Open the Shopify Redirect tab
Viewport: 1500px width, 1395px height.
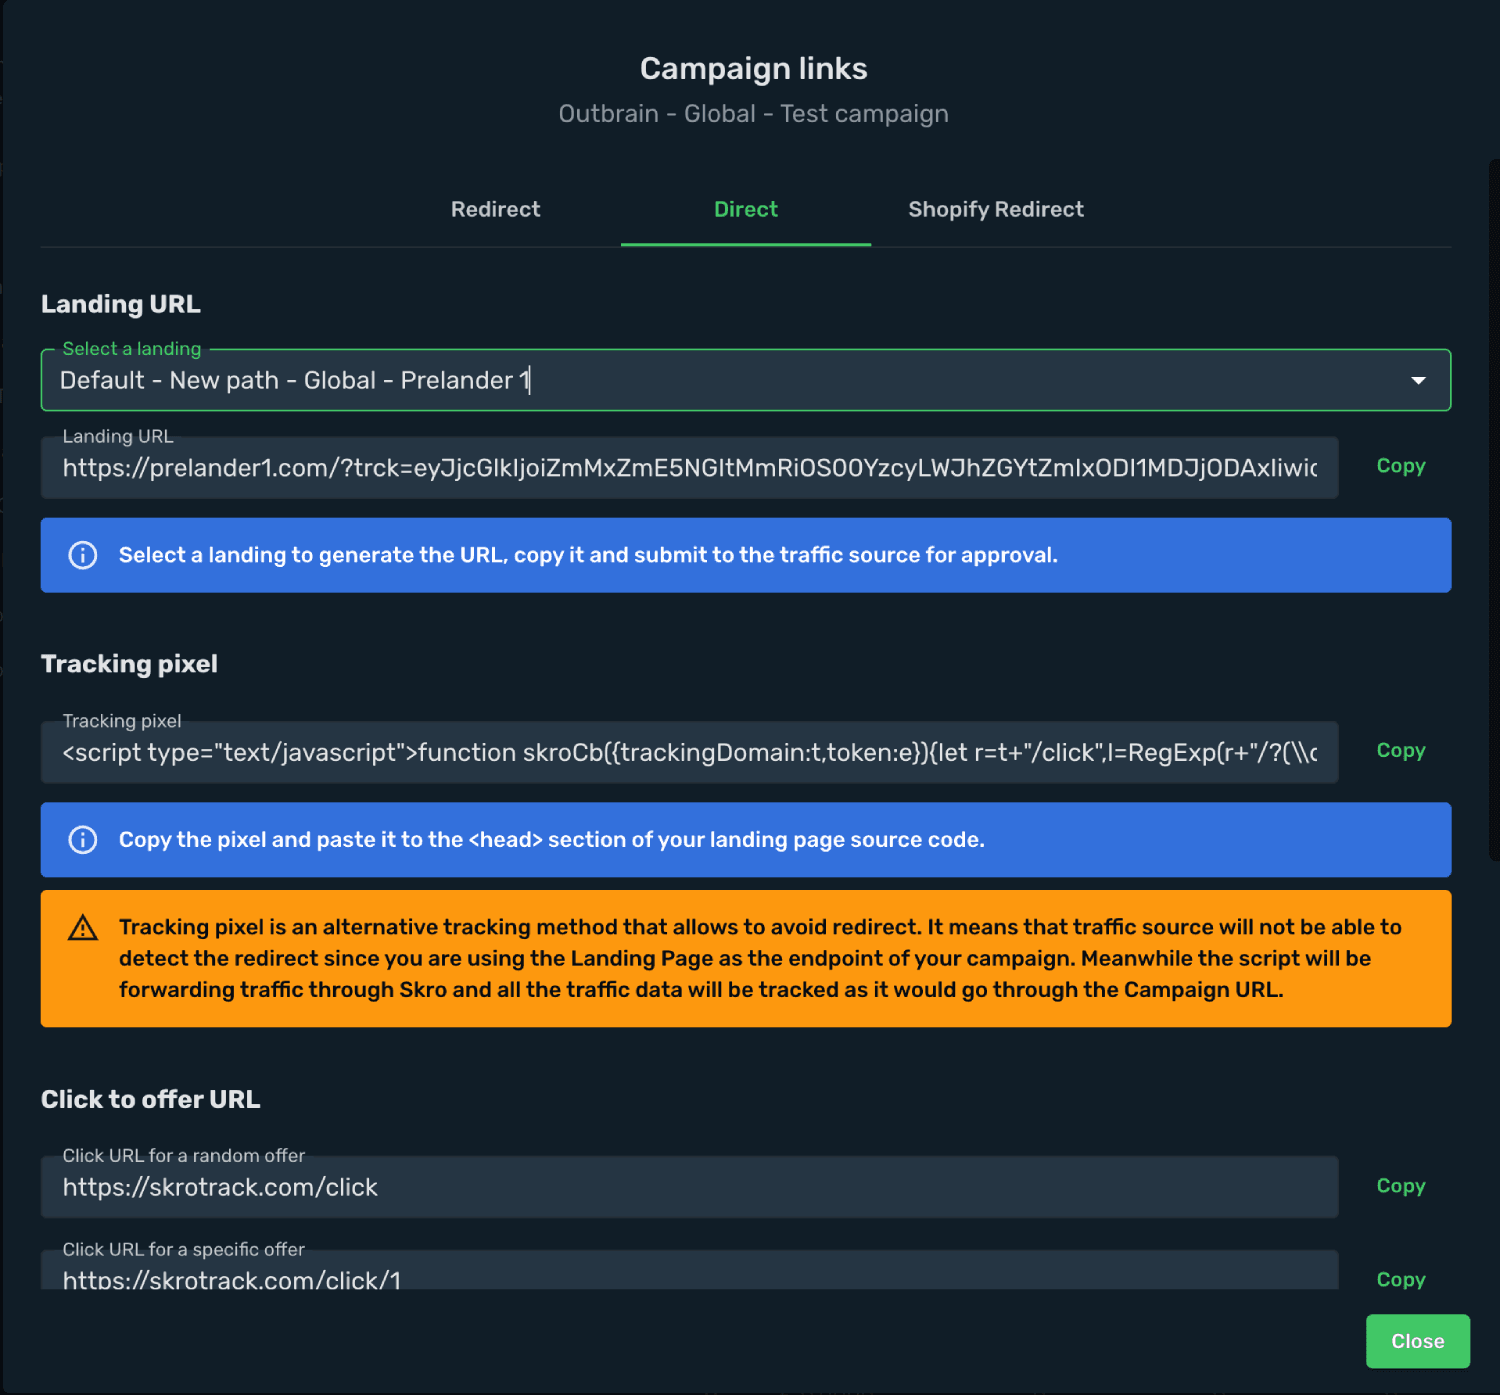995,209
